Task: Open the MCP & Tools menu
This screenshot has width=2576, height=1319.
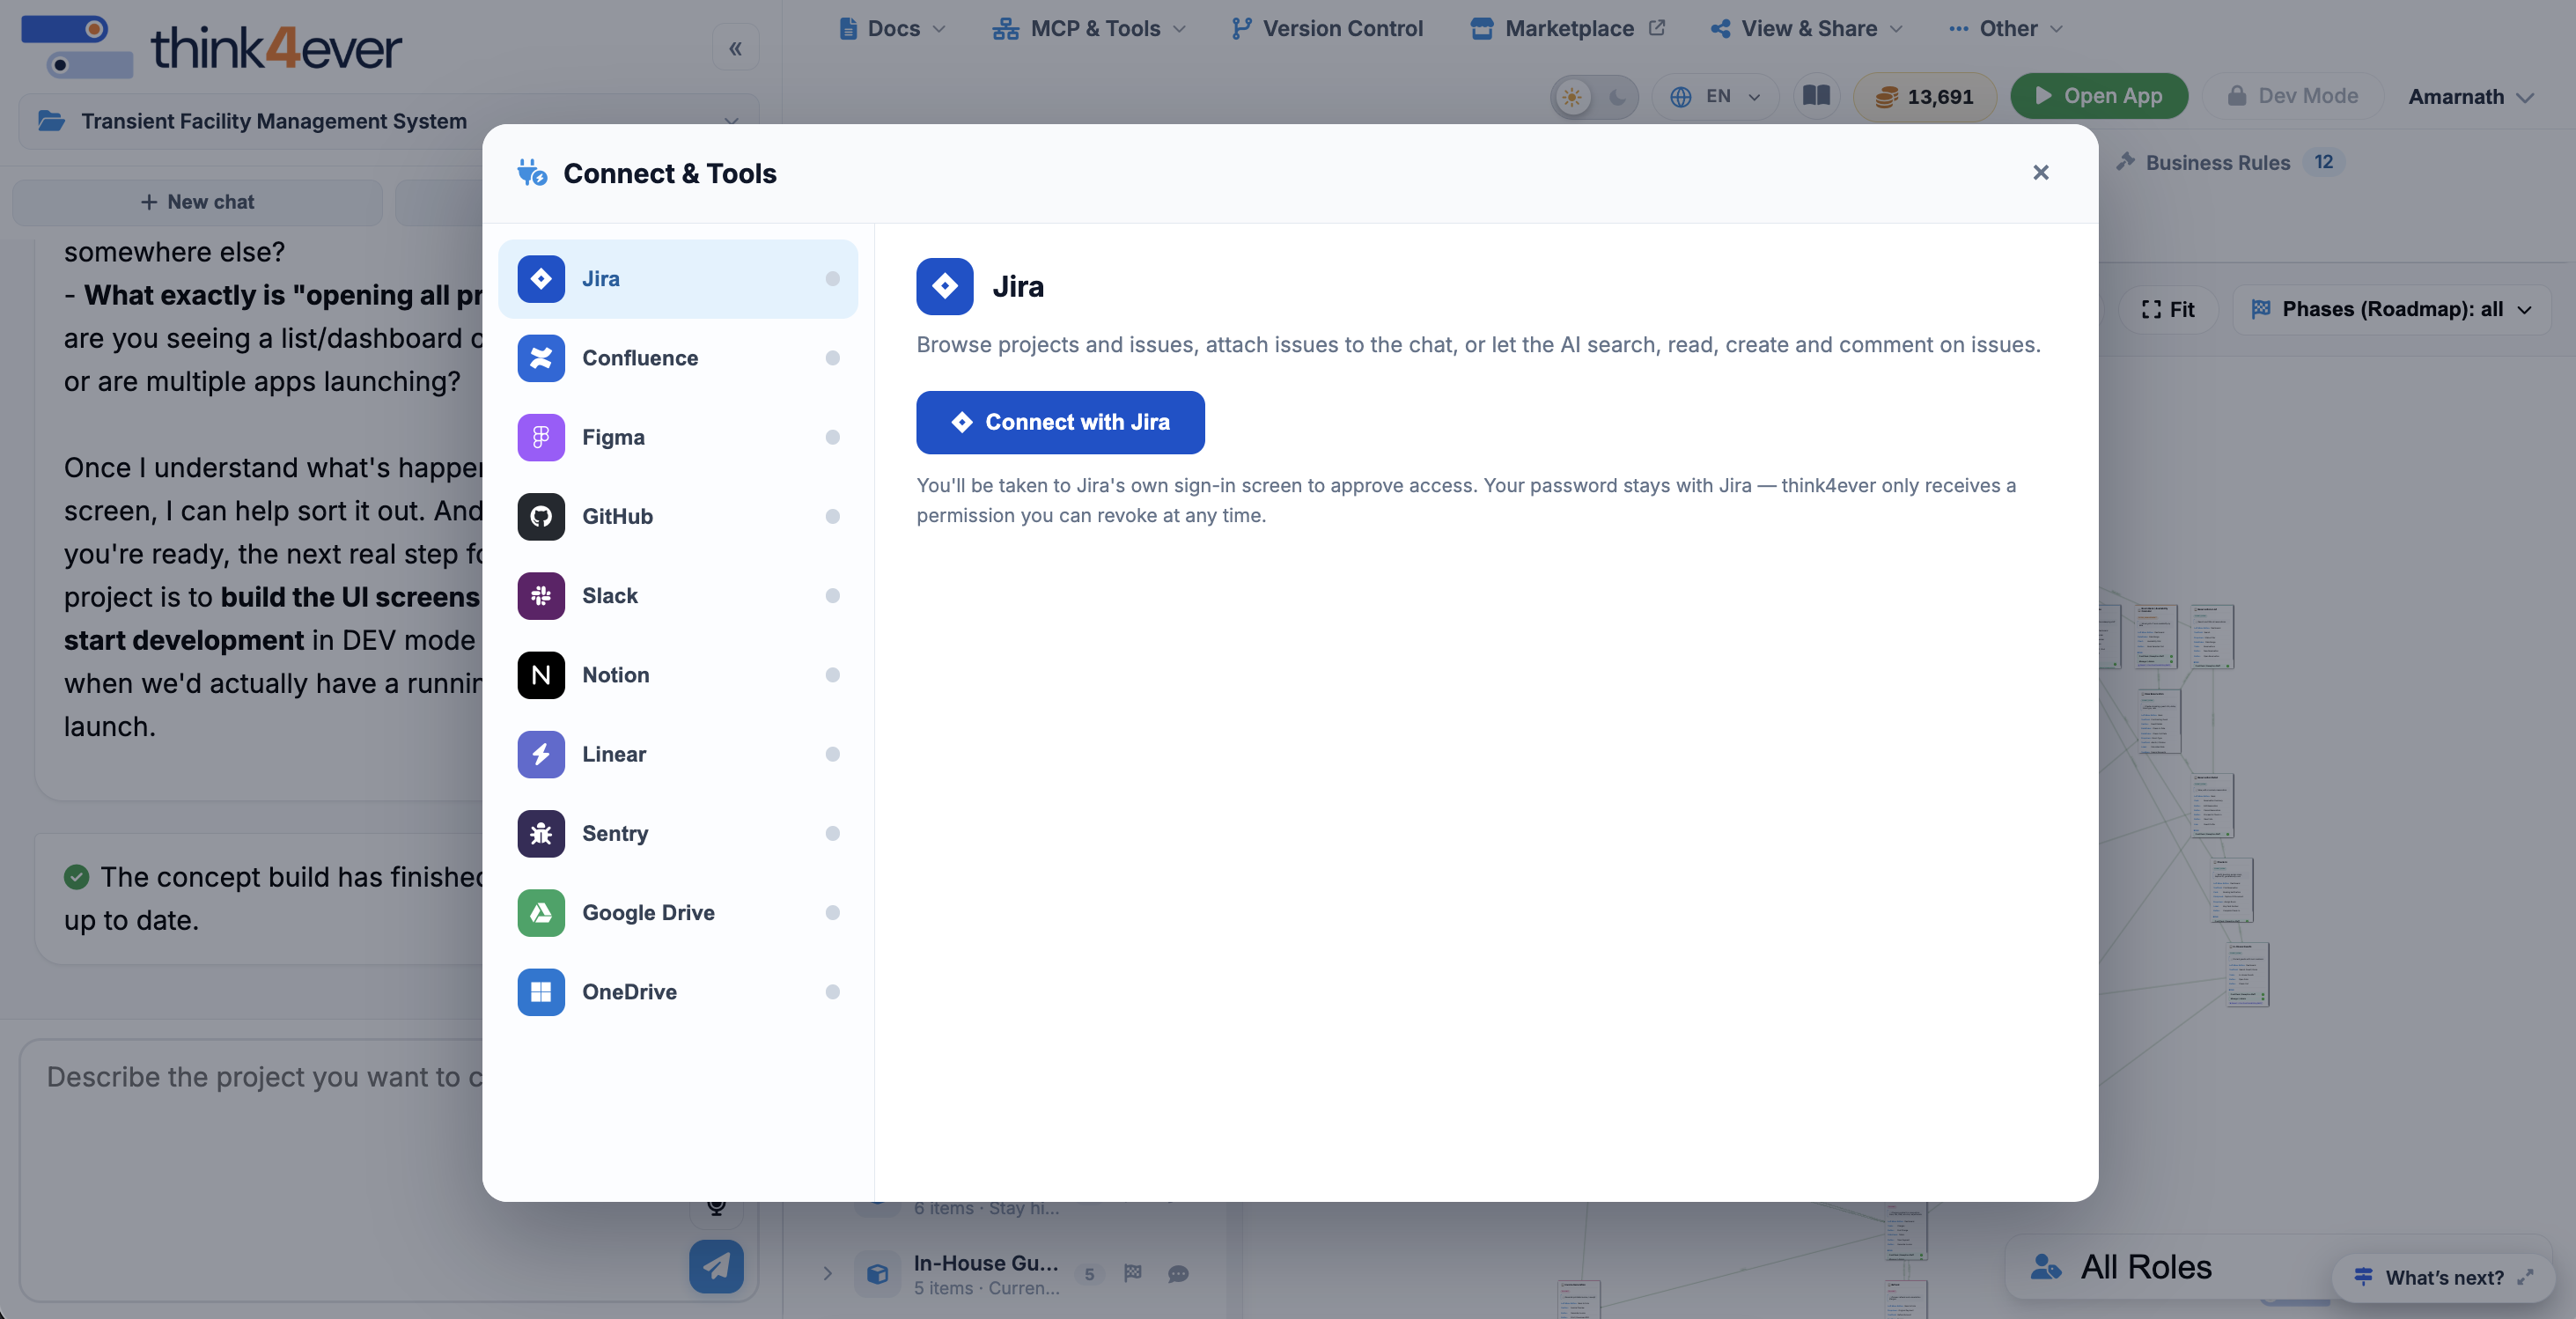Action: pyautogui.click(x=1089, y=29)
